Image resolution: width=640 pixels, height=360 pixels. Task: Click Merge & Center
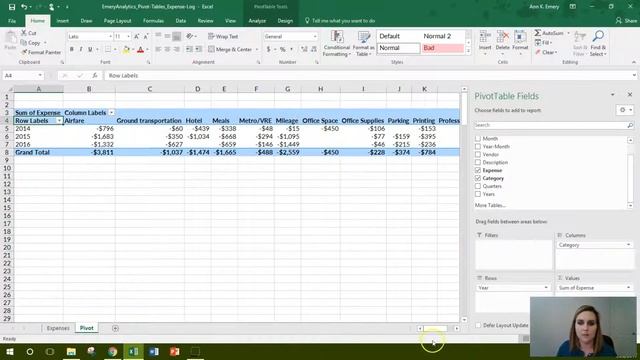tap(230, 49)
